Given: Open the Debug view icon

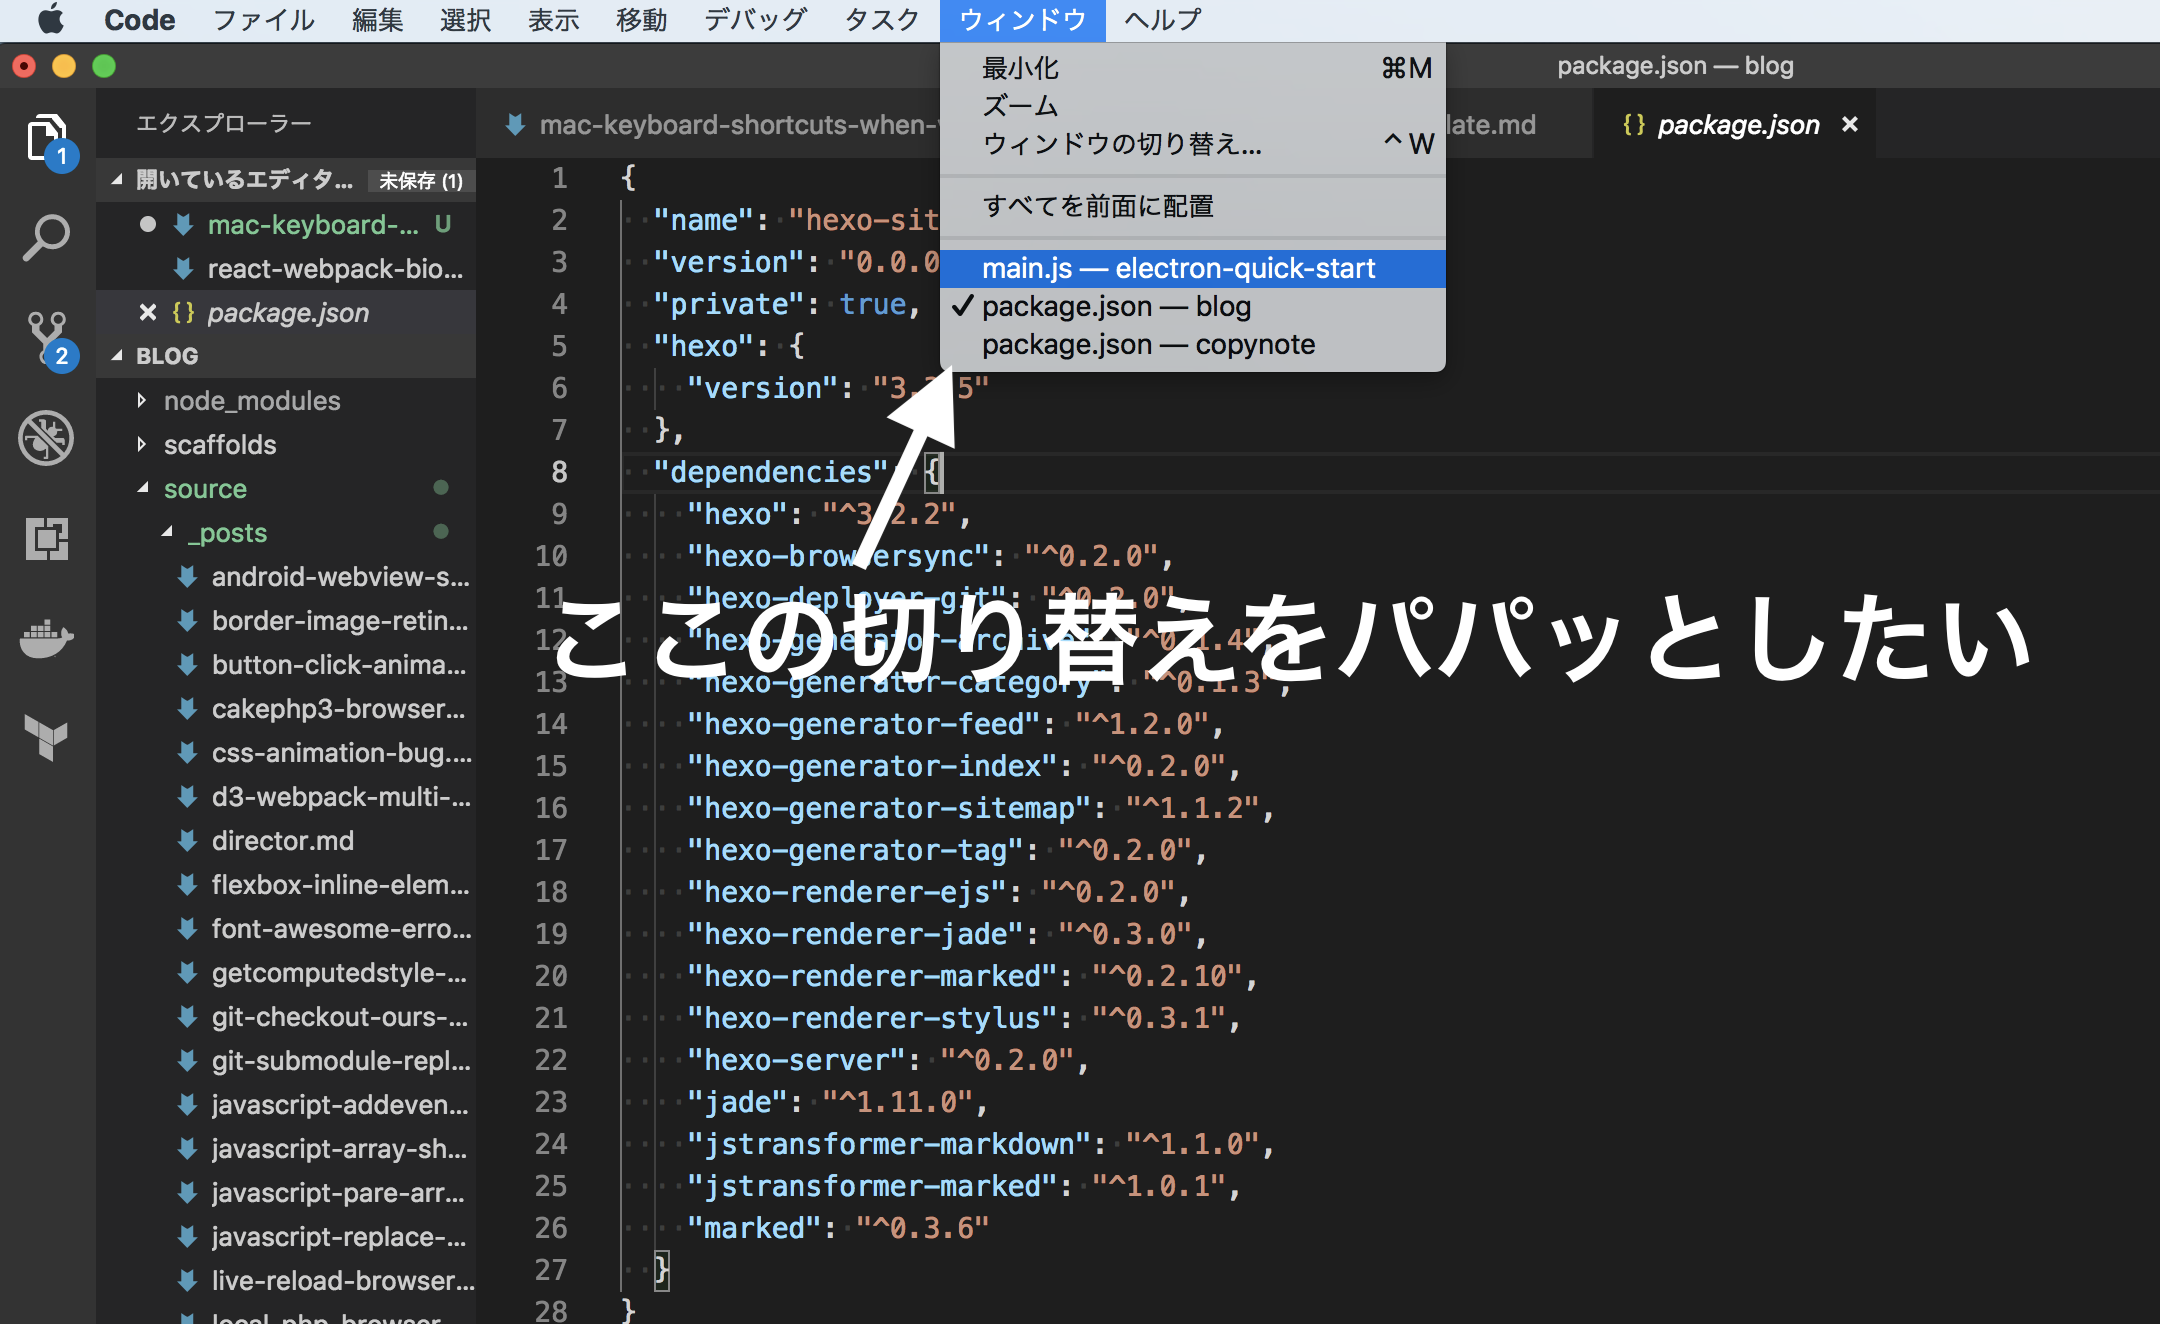Looking at the screenshot, I should [x=46, y=438].
